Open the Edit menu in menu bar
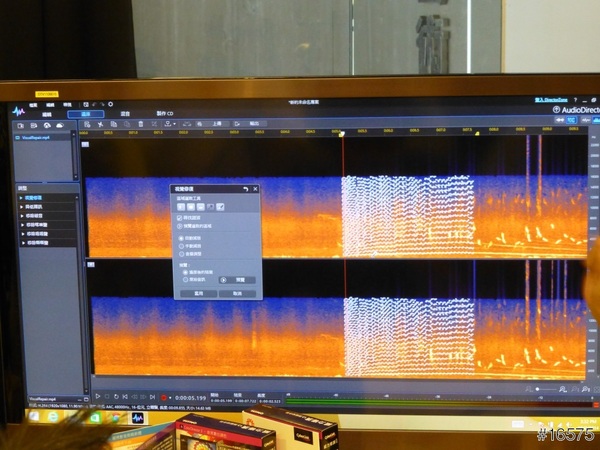600x450 pixels. point(51,105)
